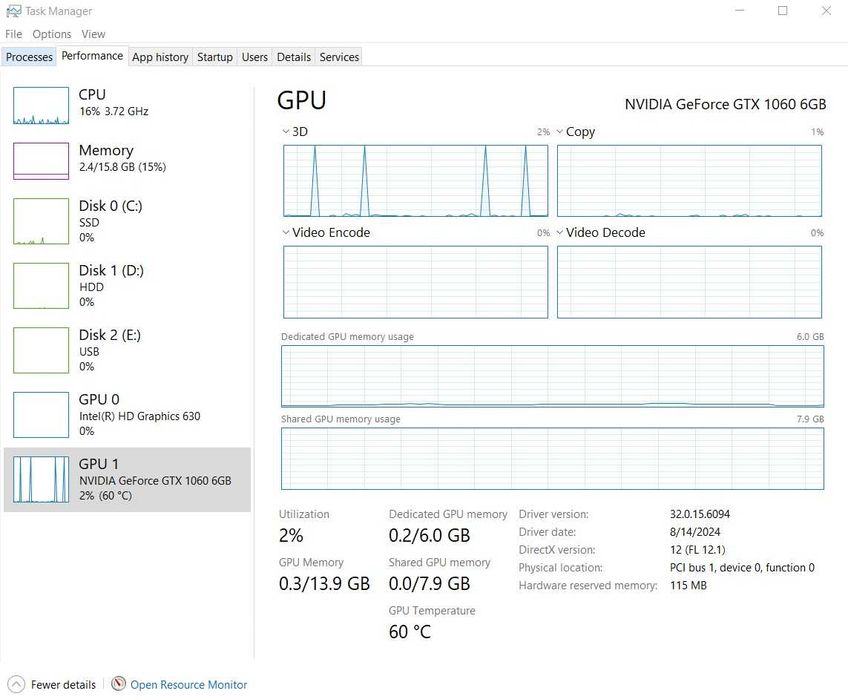Viewport: 848px width, 700px height.
Task: Click the Task Manager title bar icon
Action: (14, 11)
